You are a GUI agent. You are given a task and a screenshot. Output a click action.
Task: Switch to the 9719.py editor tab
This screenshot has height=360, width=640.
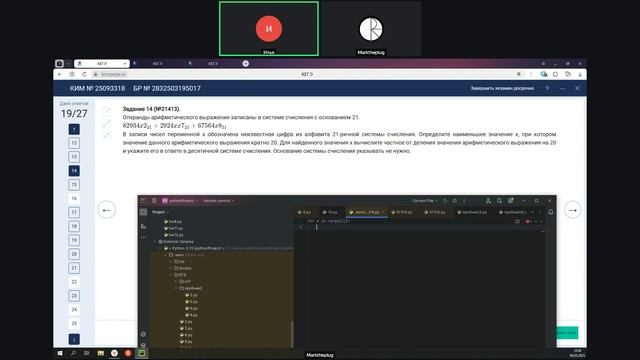coord(402,212)
